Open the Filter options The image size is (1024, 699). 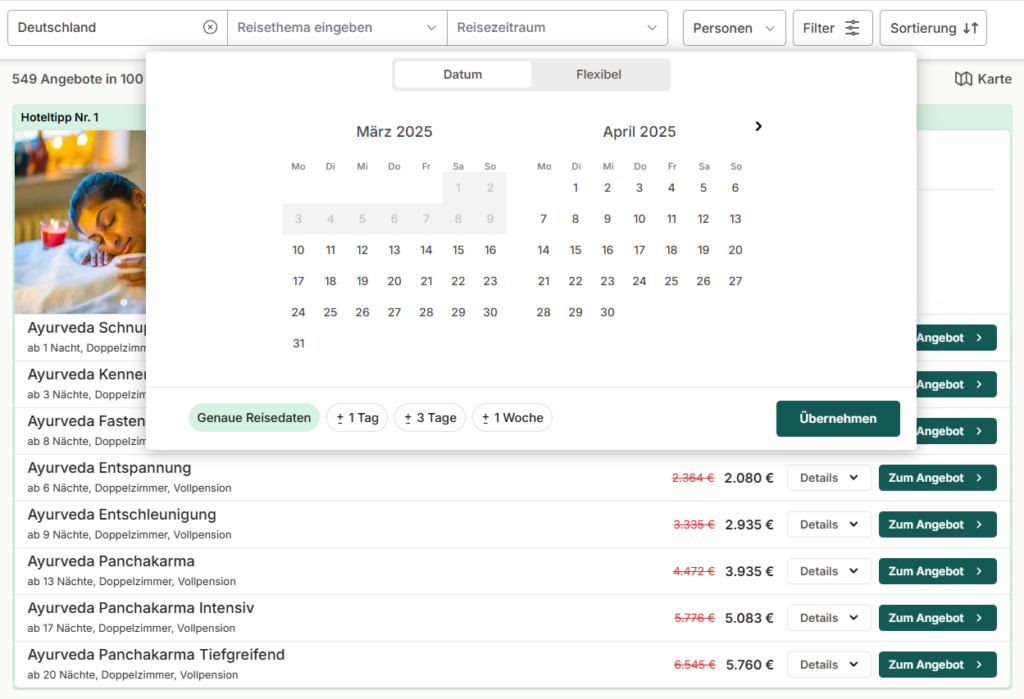point(832,28)
